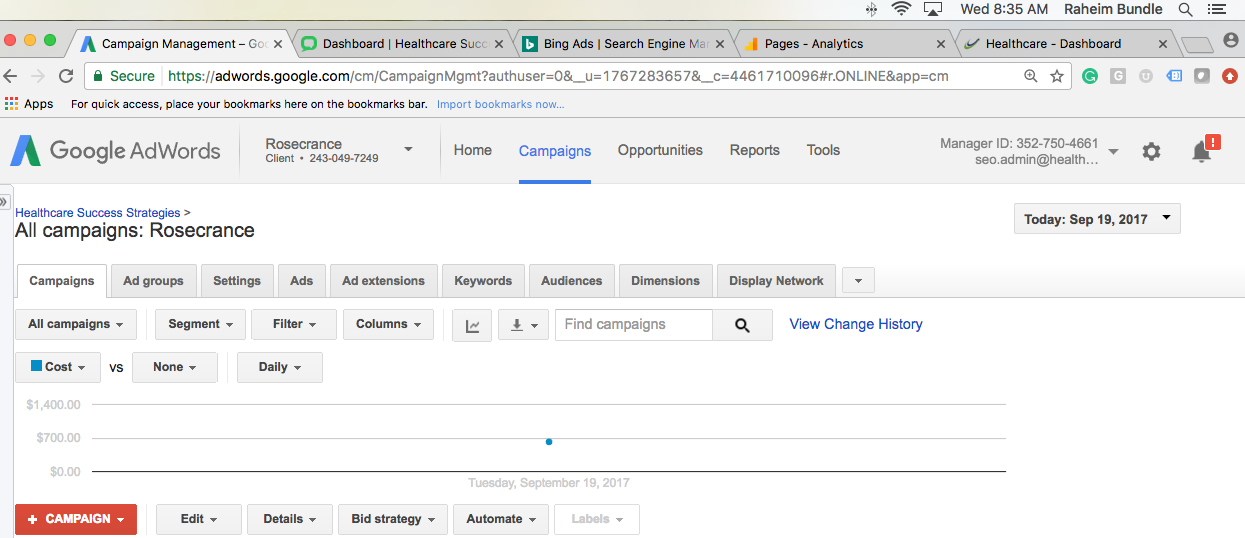Click Import bookmarks now link
Viewport: 1245px width, 538px height.
click(x=501, y=104)
